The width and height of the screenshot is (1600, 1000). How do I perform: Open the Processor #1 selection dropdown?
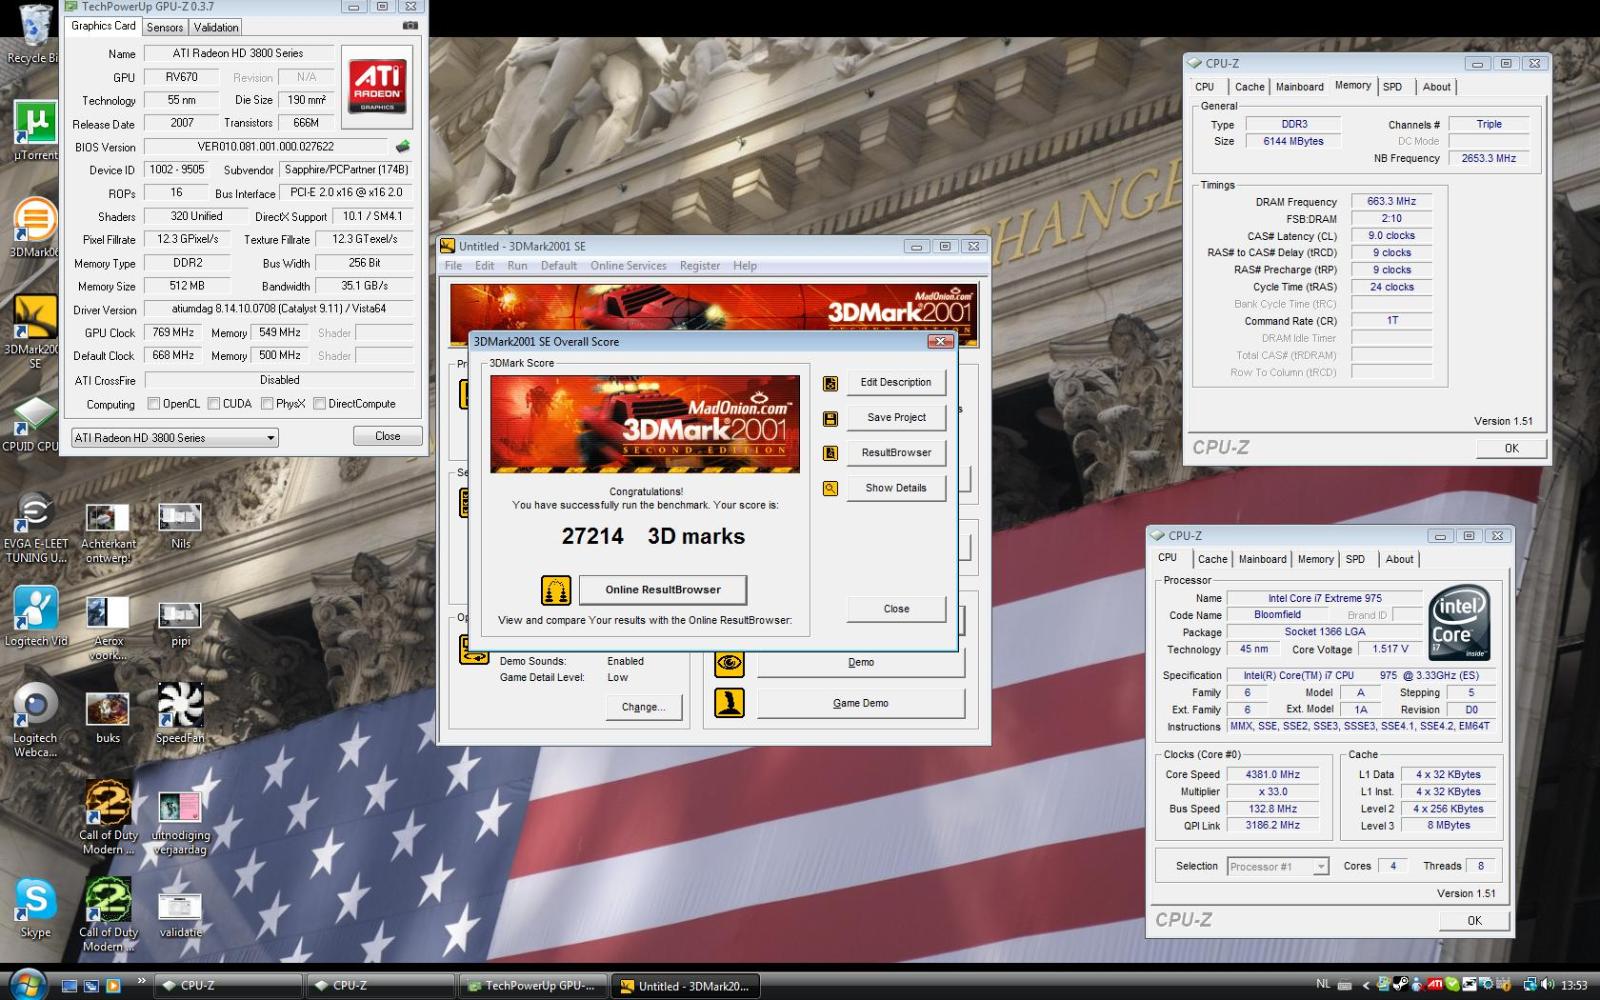pyautogui.click(x=1278, y=866)
